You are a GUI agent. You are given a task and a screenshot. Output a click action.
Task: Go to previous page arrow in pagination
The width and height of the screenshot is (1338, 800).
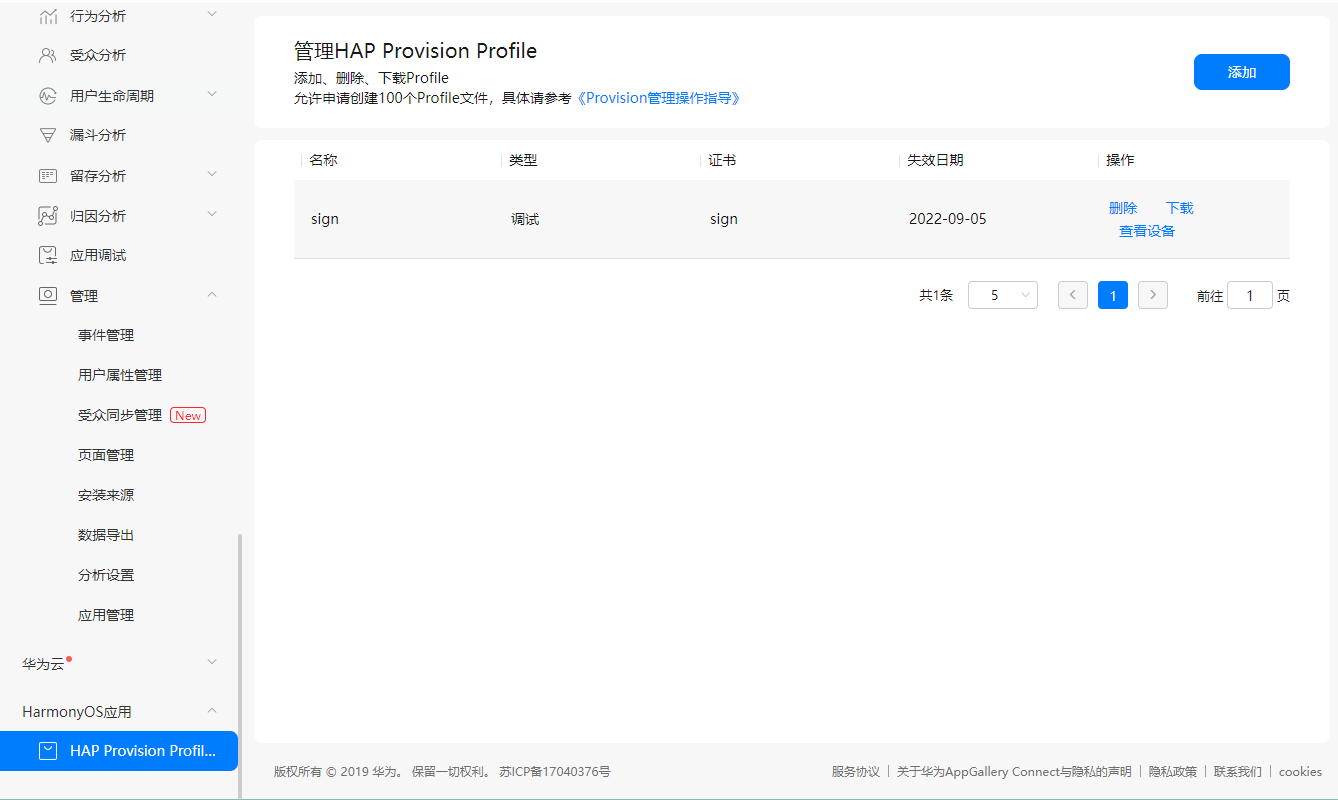1073,295
